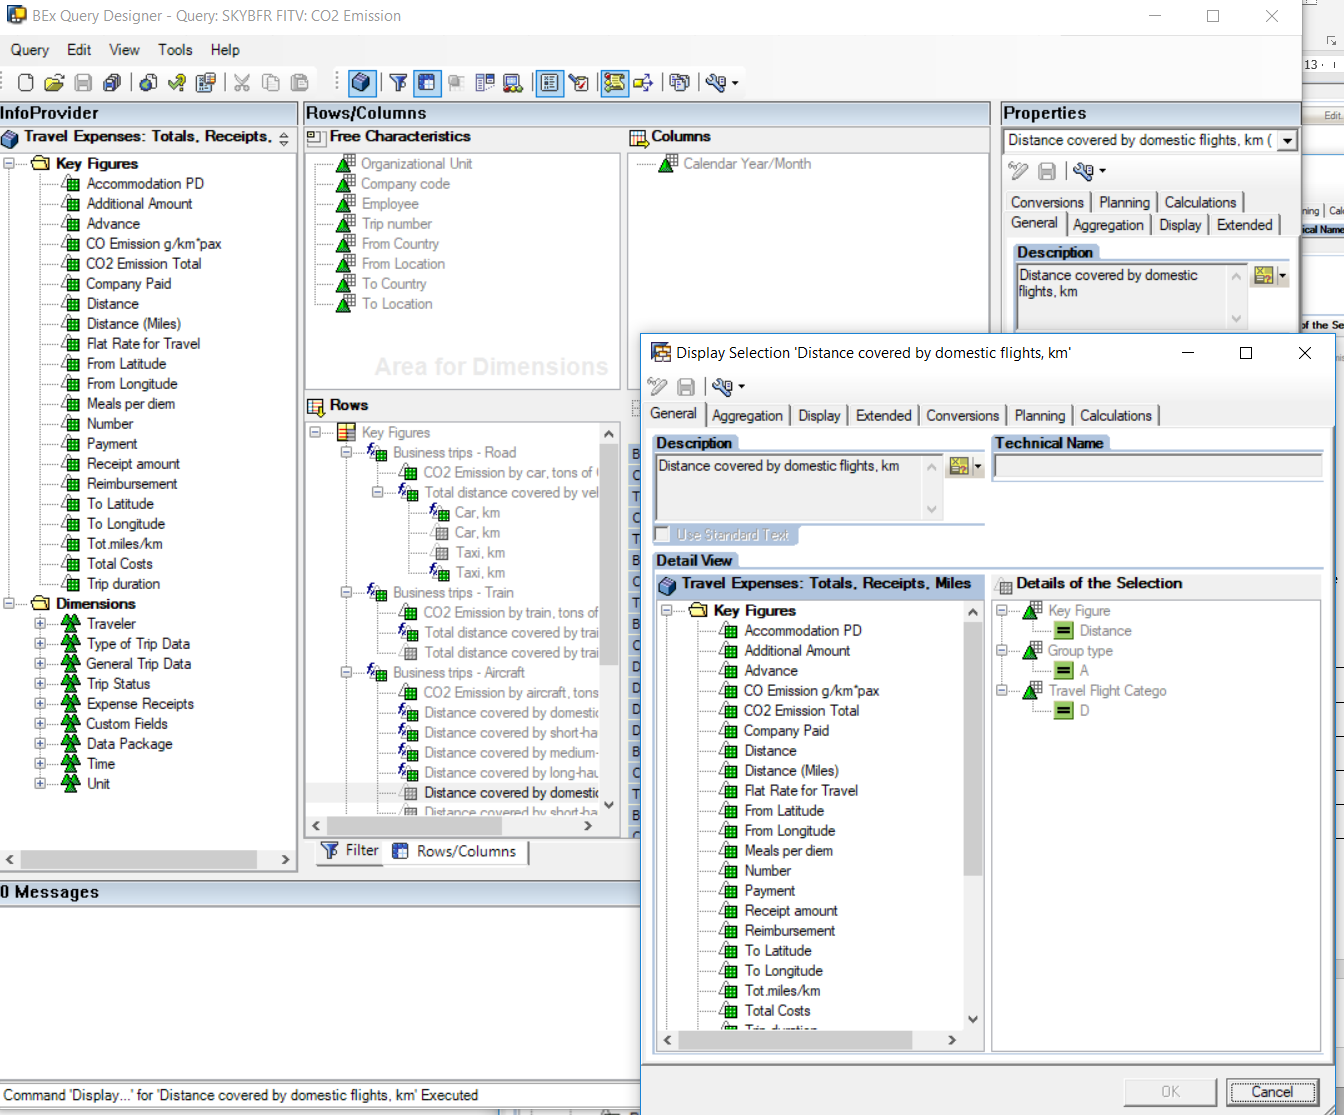Select Organizational Unit in Free Characteristics
This screenshot has height=1115, width=1344.
416,163
